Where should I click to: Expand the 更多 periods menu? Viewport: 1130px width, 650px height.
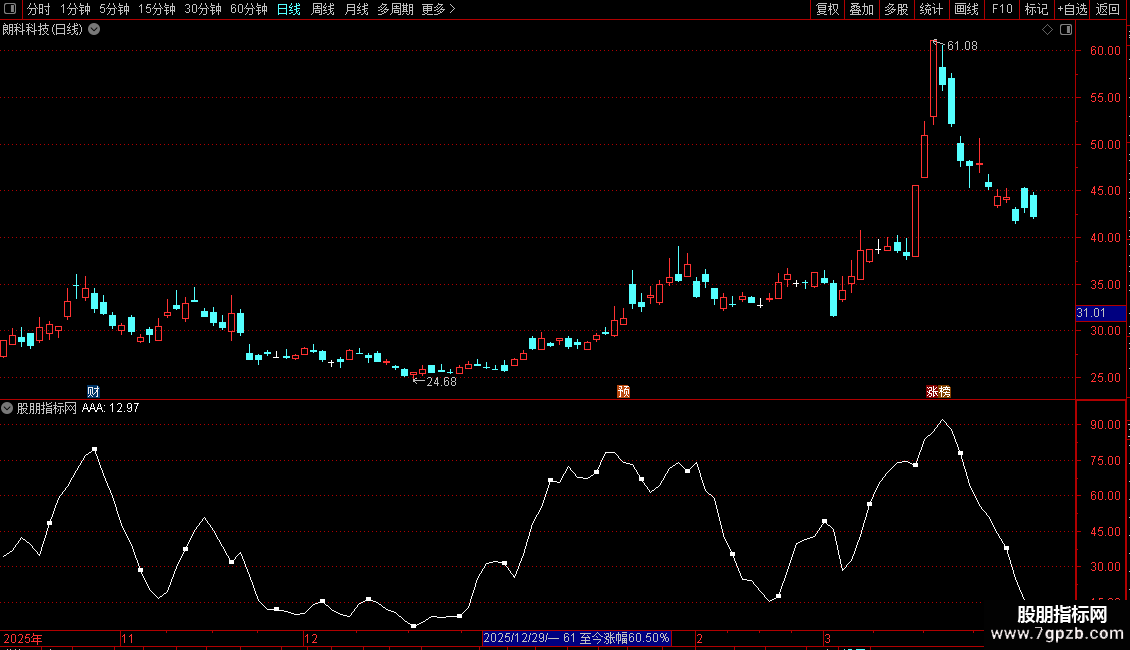coord(438,9)
